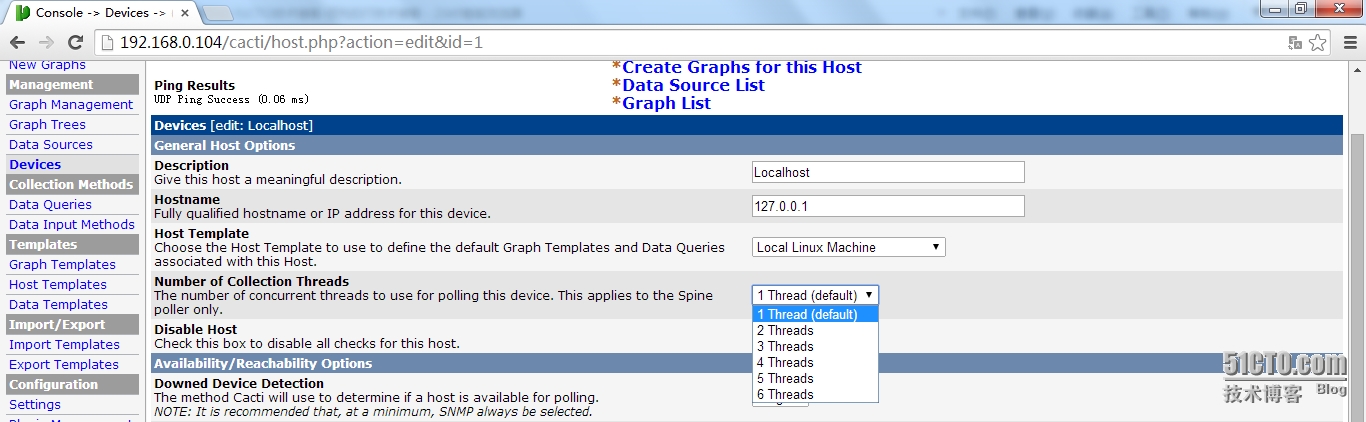Go forward with the browser forward arrow
Screen dimensions: 1366x422
click(x=46, y=42)
